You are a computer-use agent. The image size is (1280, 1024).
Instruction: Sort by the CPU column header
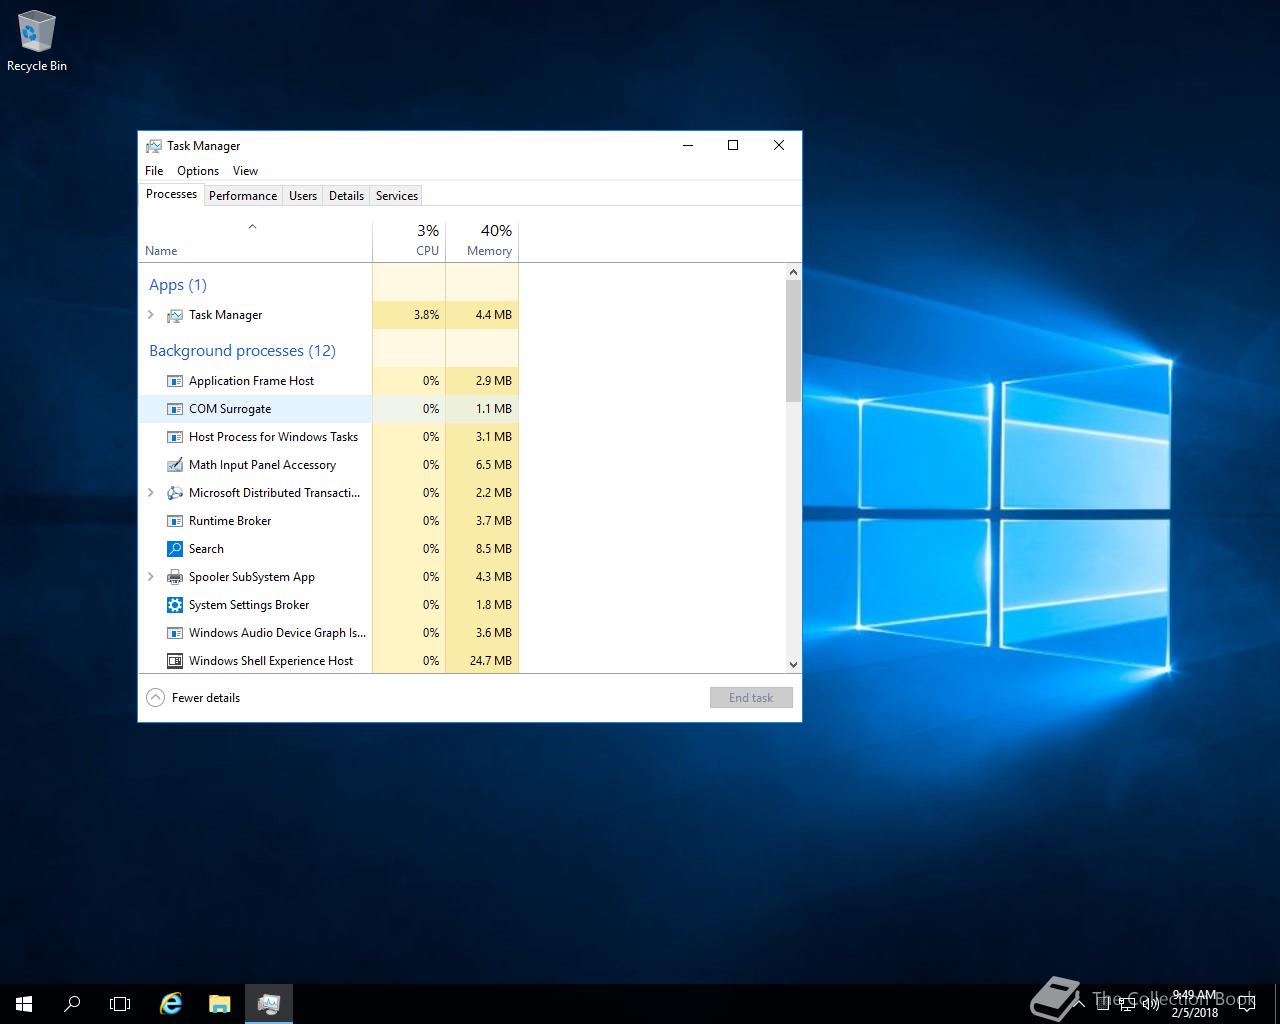(409, 241)
